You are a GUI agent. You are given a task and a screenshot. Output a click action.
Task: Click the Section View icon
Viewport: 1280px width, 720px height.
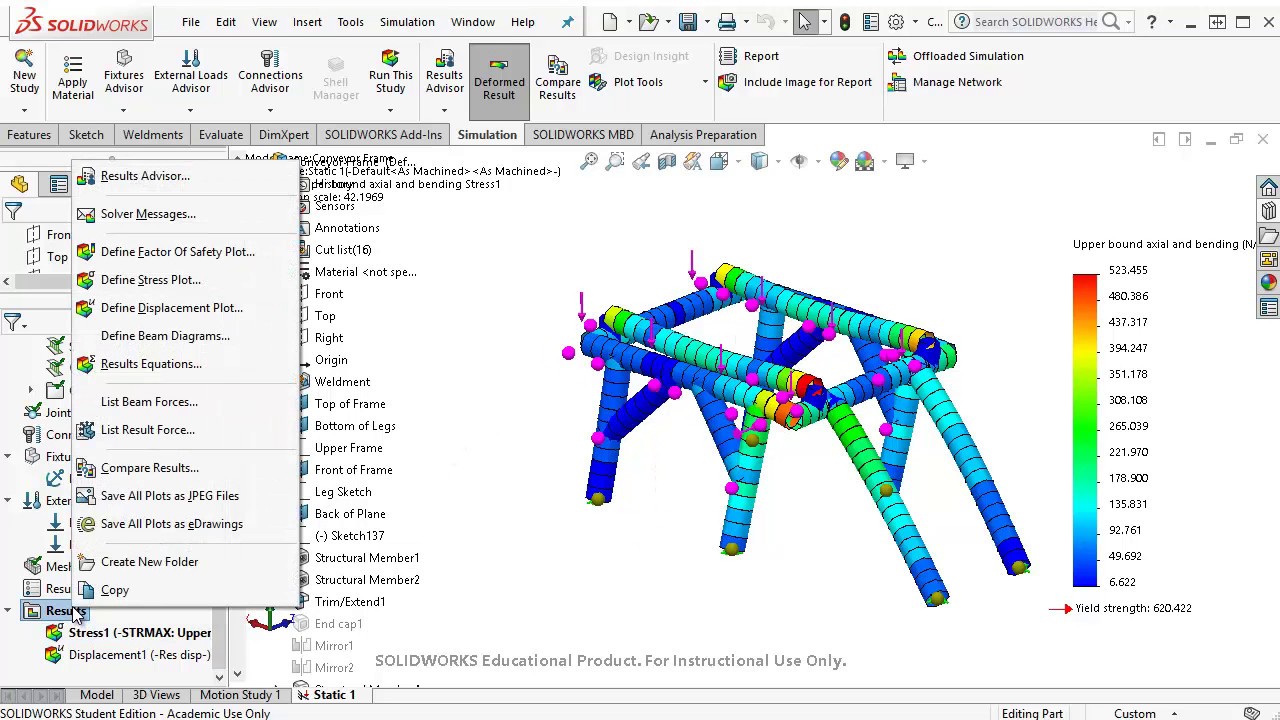click(667, 161)
